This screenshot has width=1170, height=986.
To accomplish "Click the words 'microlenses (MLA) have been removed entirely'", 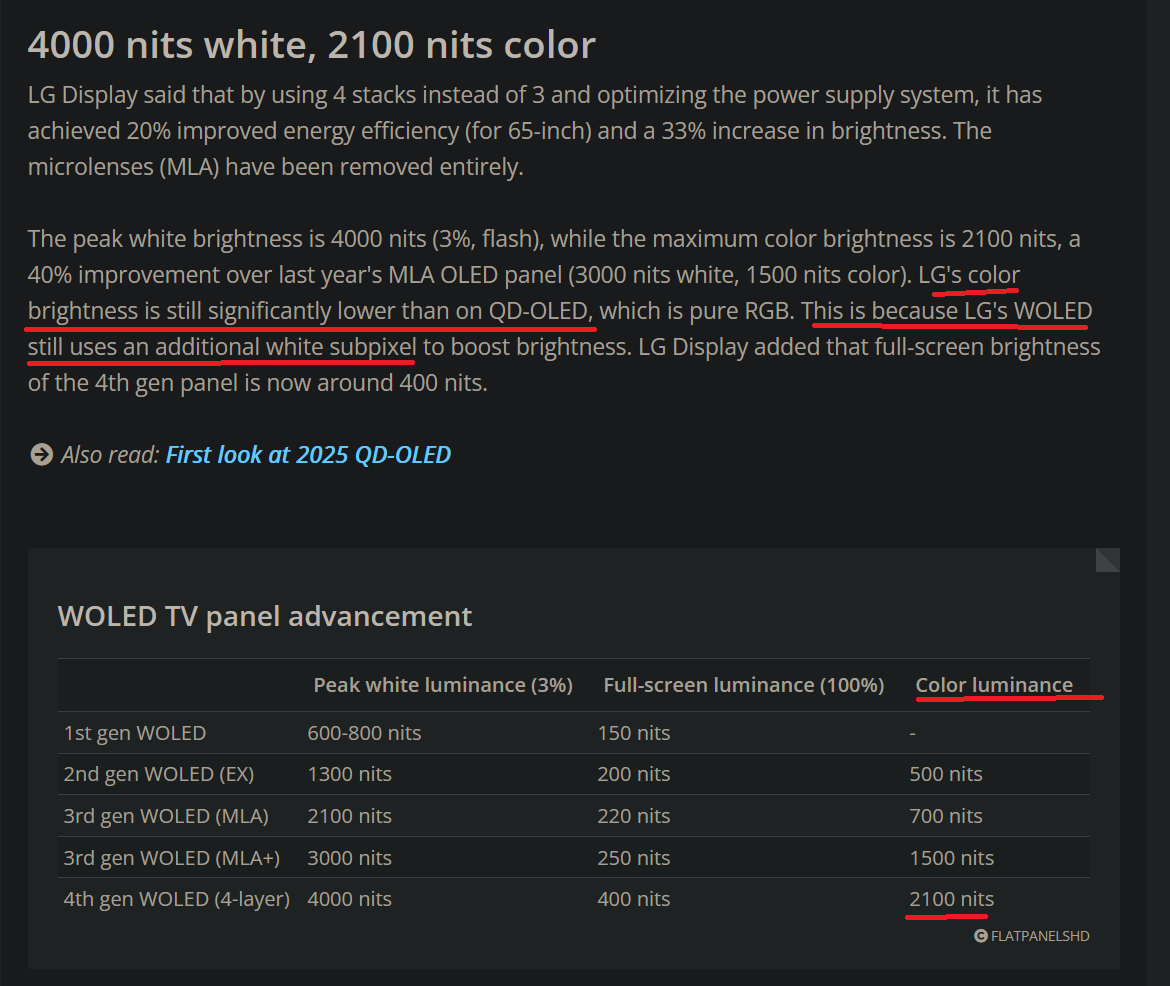I will point(273,166).
